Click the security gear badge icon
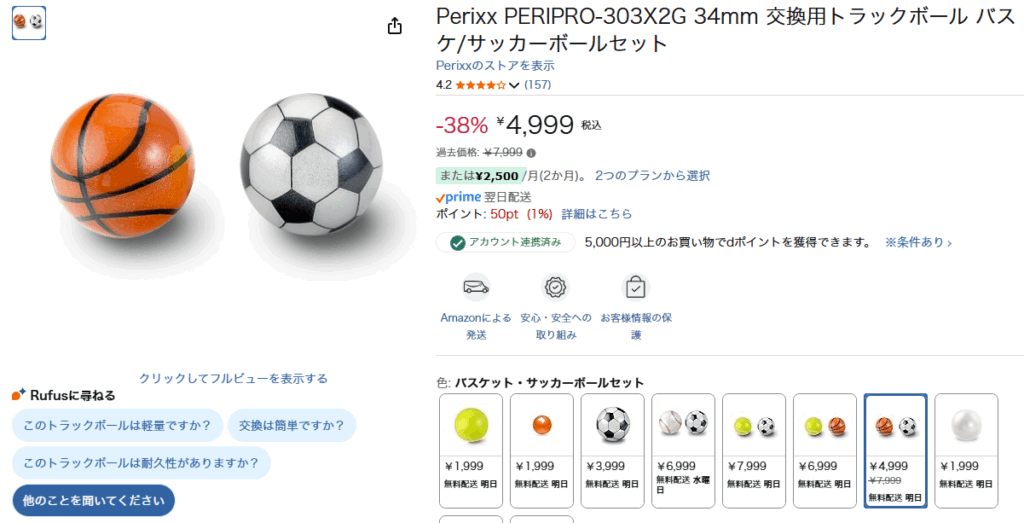Screen dimensions: 1024x523 point(555,288)
